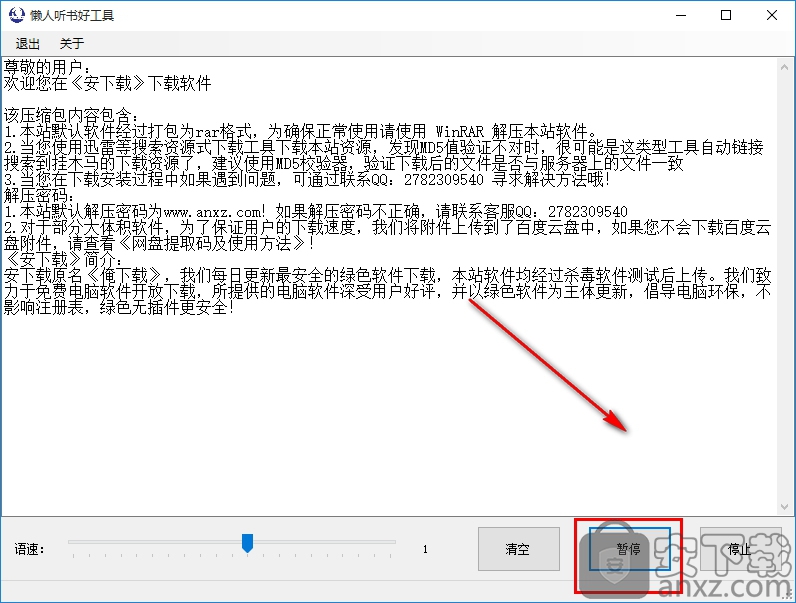This screenshot has height=603, width=796.
Task: Click the line mentioning WinRAR 解压
Action: [x=301, y=131]
